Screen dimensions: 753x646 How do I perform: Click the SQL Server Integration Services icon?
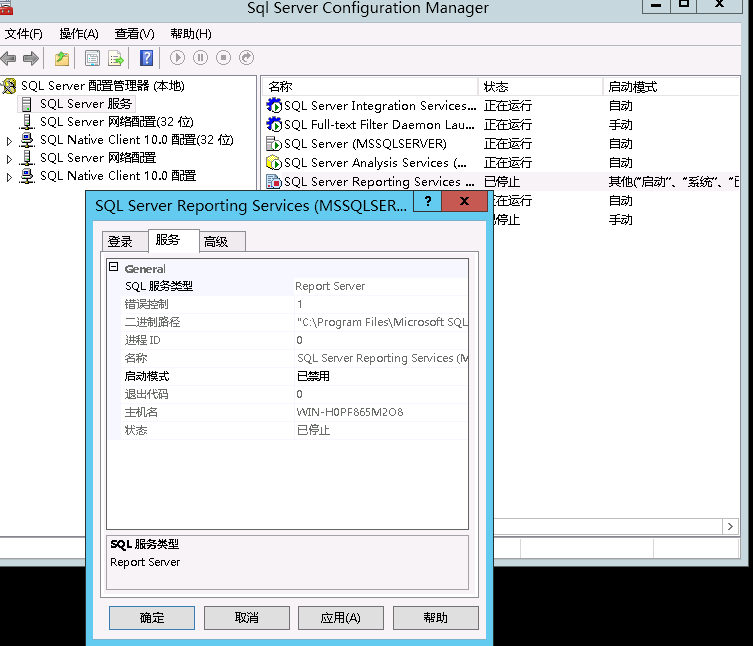pos(274,106)
